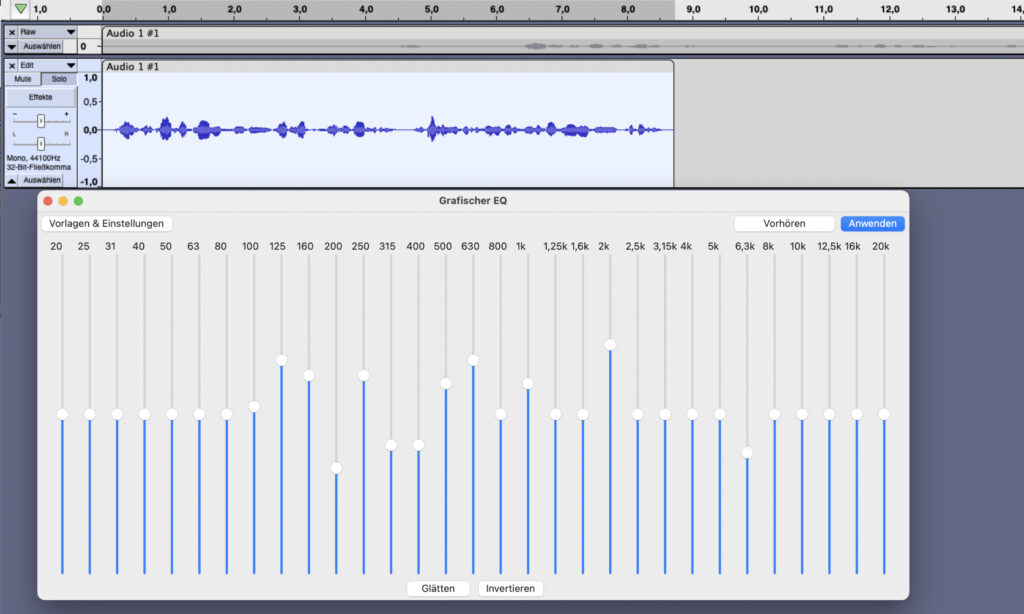The width and height of the screenshot is (1024, 614).
Task: Click the 1,25k band slider knob
Action: 556,414
